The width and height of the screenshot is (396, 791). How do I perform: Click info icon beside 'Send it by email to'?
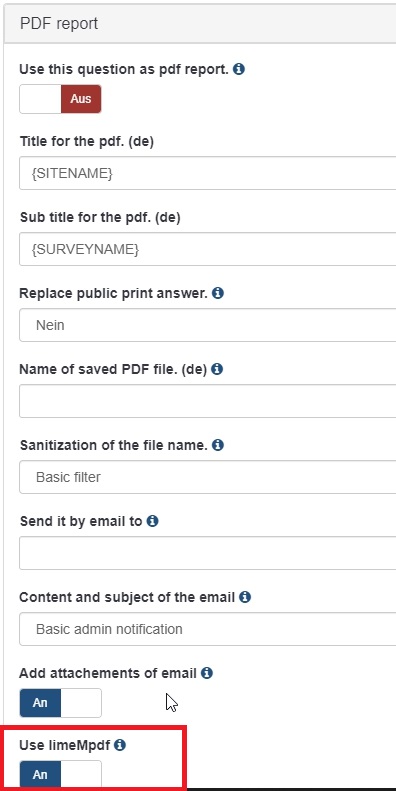pos(152,521)
